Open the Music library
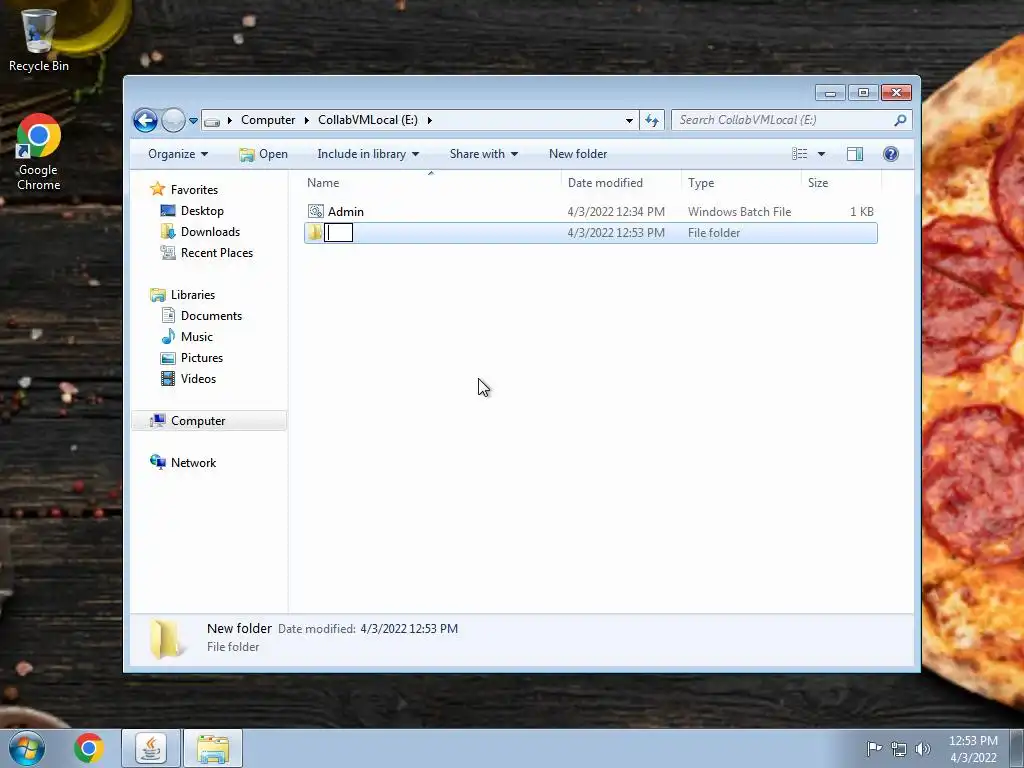Viewport: 1024px width, 768px height. tap(197, 336)
